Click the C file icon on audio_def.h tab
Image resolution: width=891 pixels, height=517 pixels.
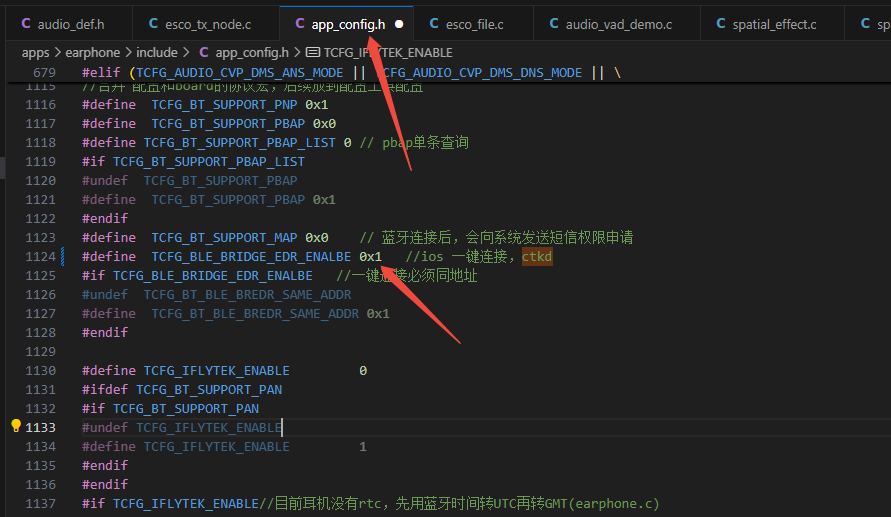tap(26, 23)
